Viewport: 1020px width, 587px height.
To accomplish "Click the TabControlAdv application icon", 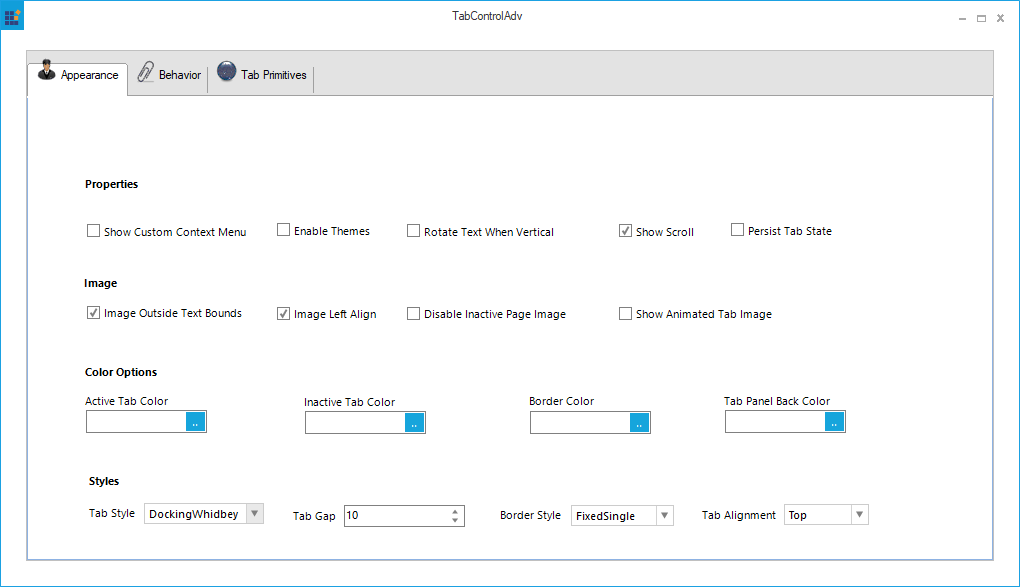I will (x=11, y=16).
